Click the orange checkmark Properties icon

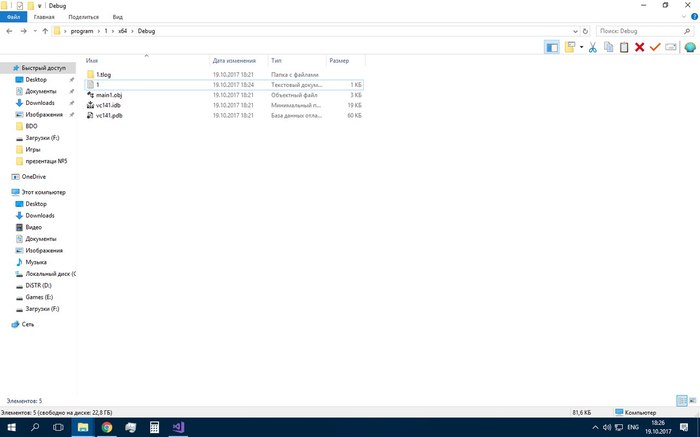click(655, 47)
